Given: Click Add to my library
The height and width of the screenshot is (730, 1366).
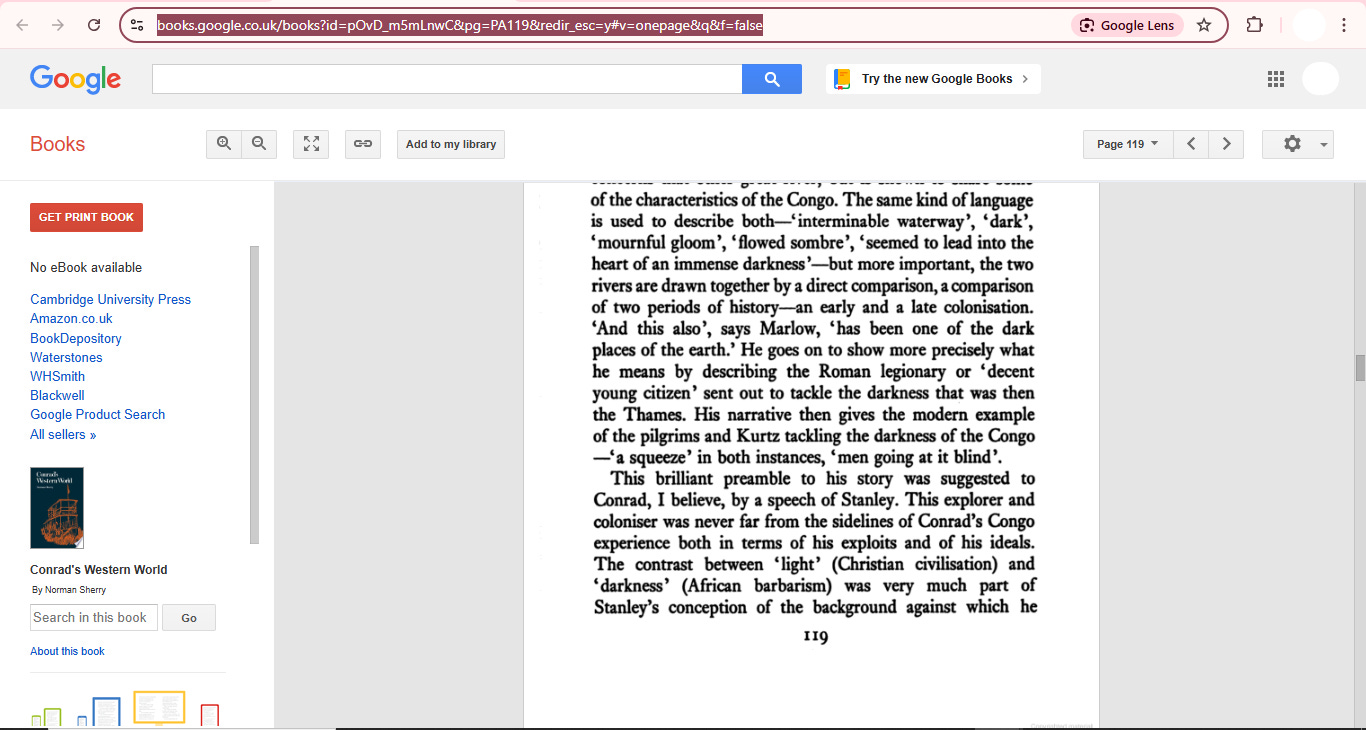Looking at the screenshot, I should (451, 144).
